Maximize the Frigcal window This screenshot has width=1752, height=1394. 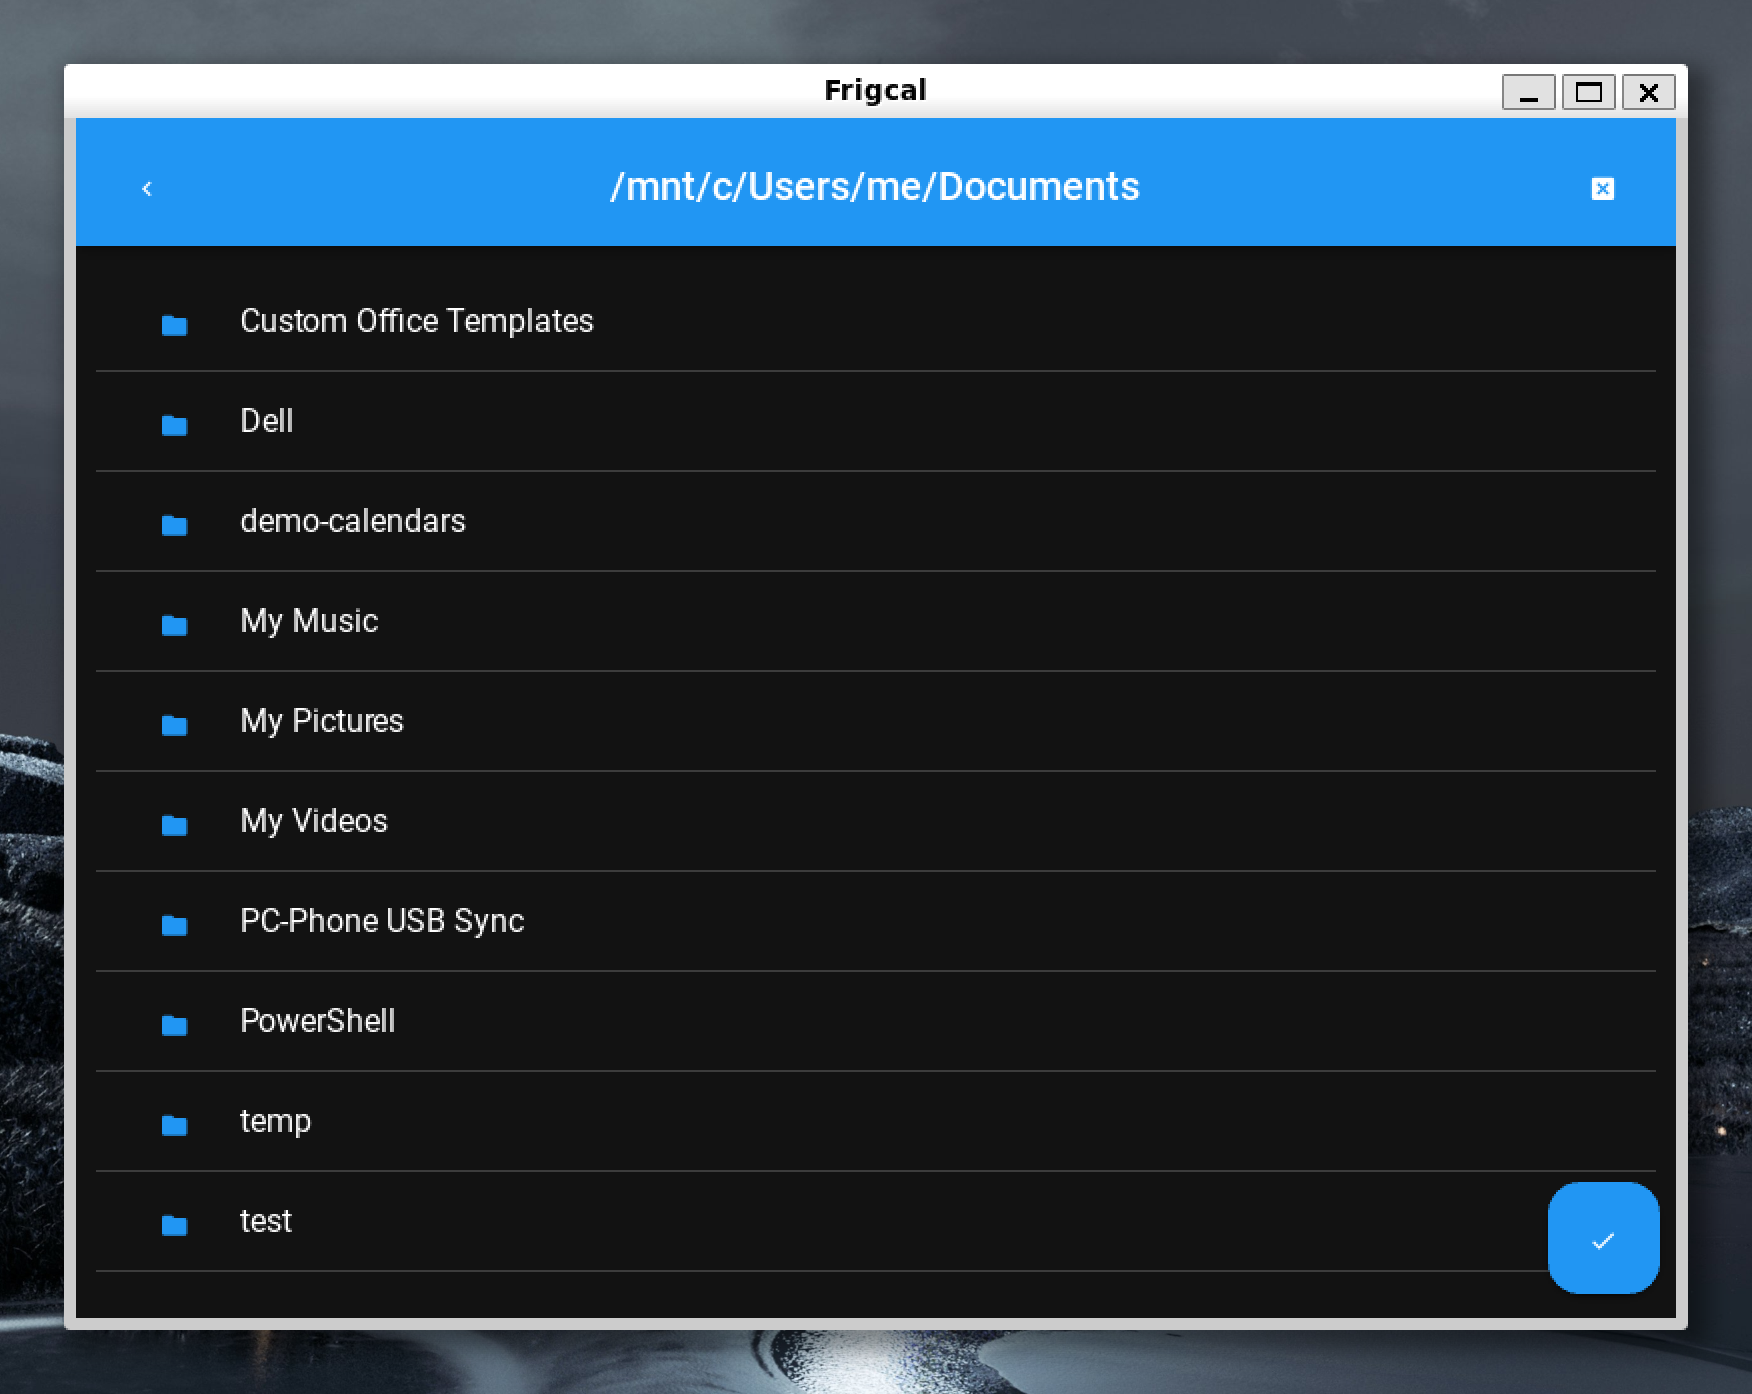tap(1588, 92)
